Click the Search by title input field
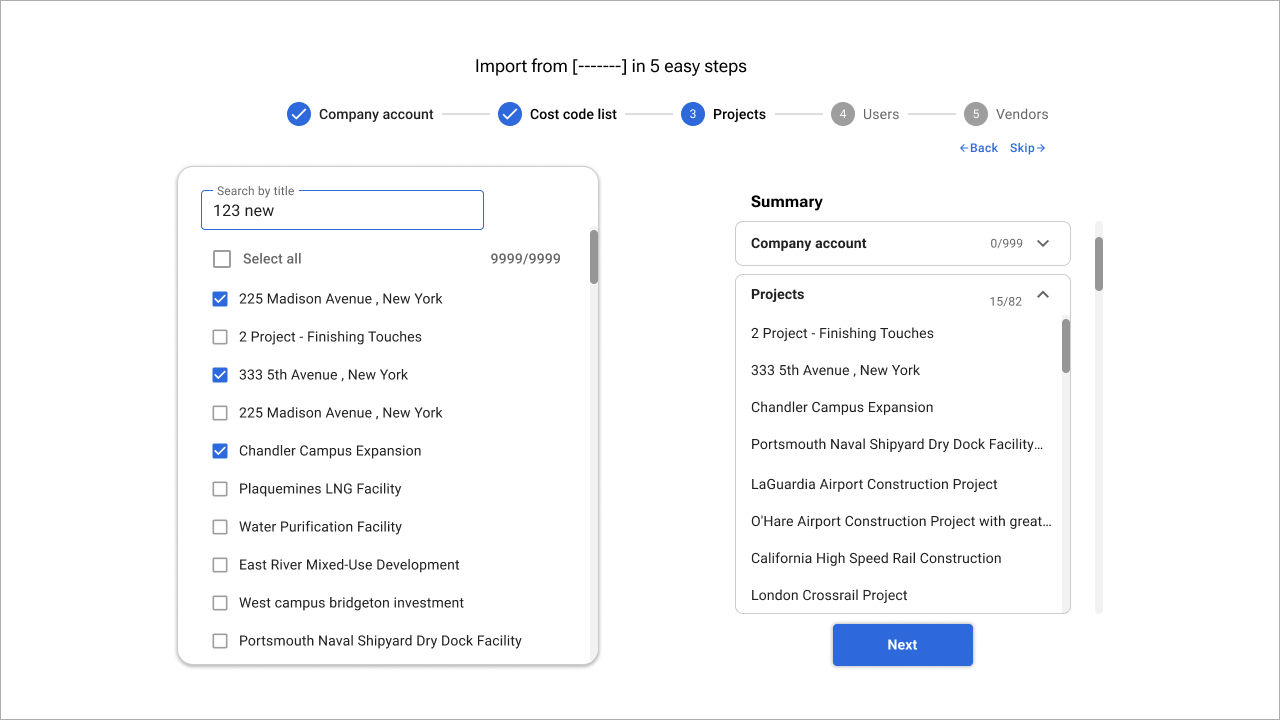Viewport: 1280px width, 720px height. coord(342,211)
